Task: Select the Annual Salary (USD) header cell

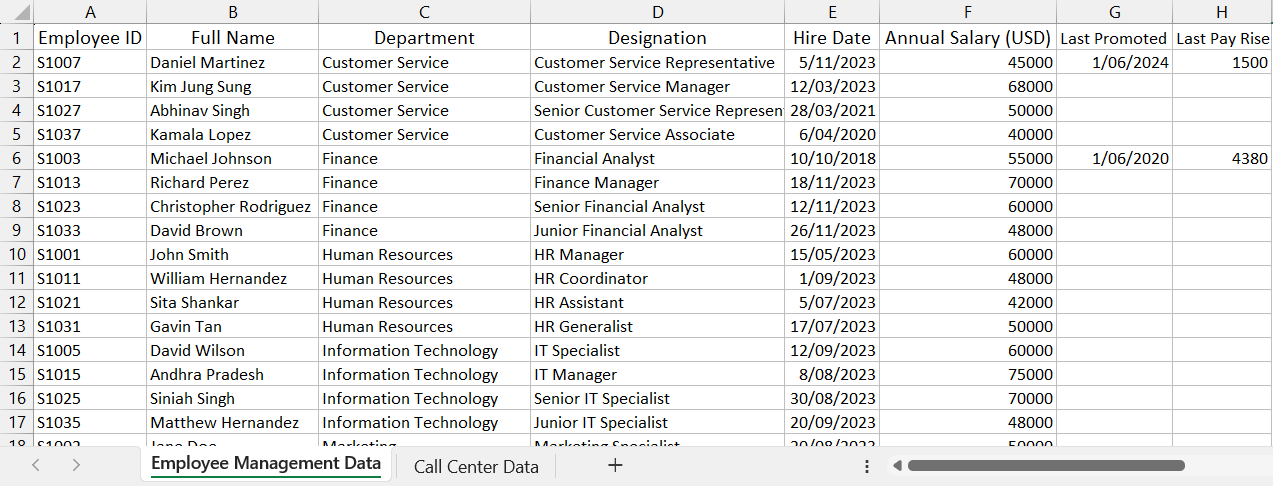Action: click(967, 38)
